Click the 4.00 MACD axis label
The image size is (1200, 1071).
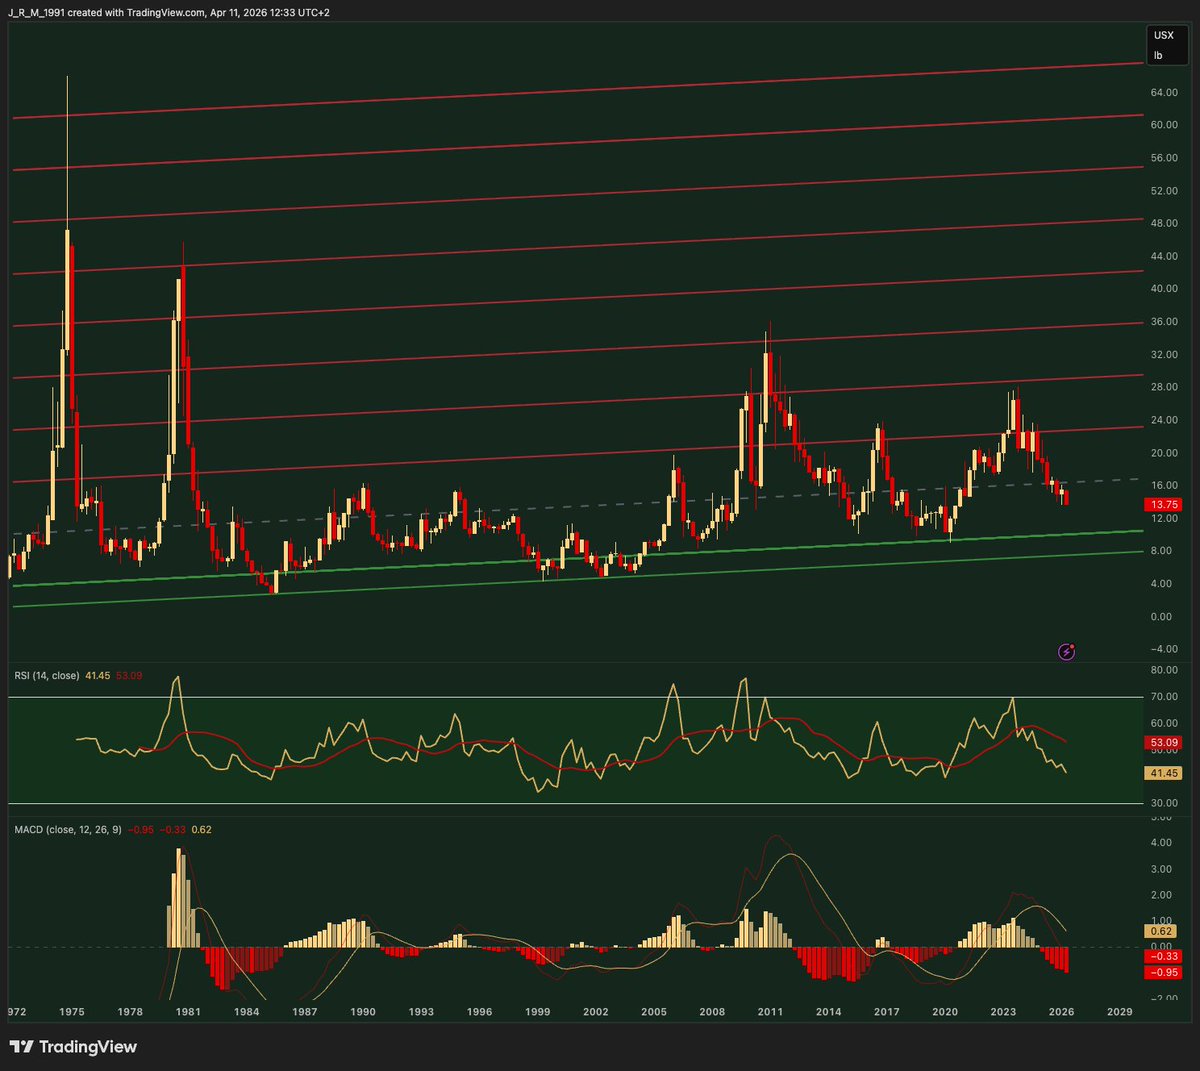1161,843
